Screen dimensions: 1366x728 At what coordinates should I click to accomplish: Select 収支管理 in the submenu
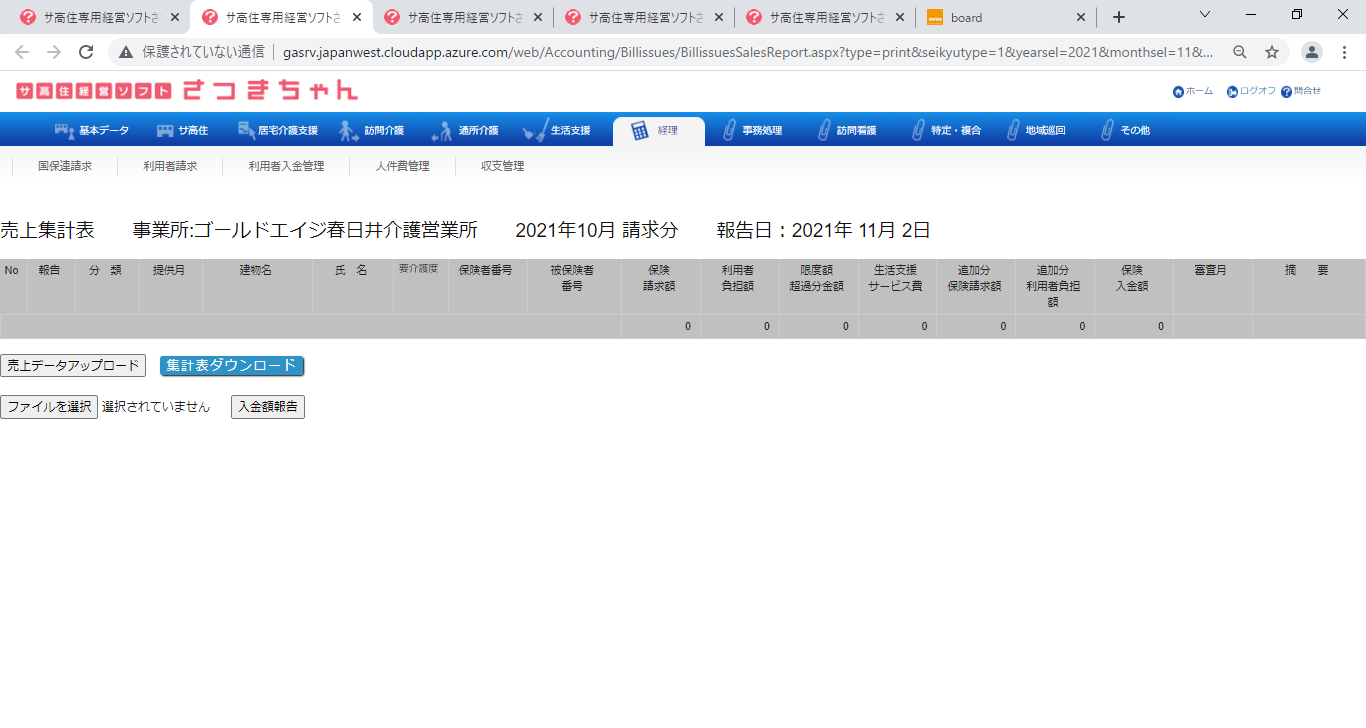tap(502, 166)
